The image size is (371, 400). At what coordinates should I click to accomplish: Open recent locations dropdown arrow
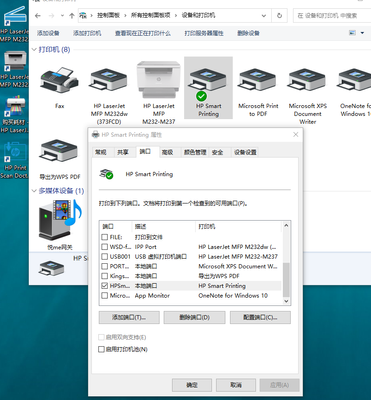pos(62,16)
